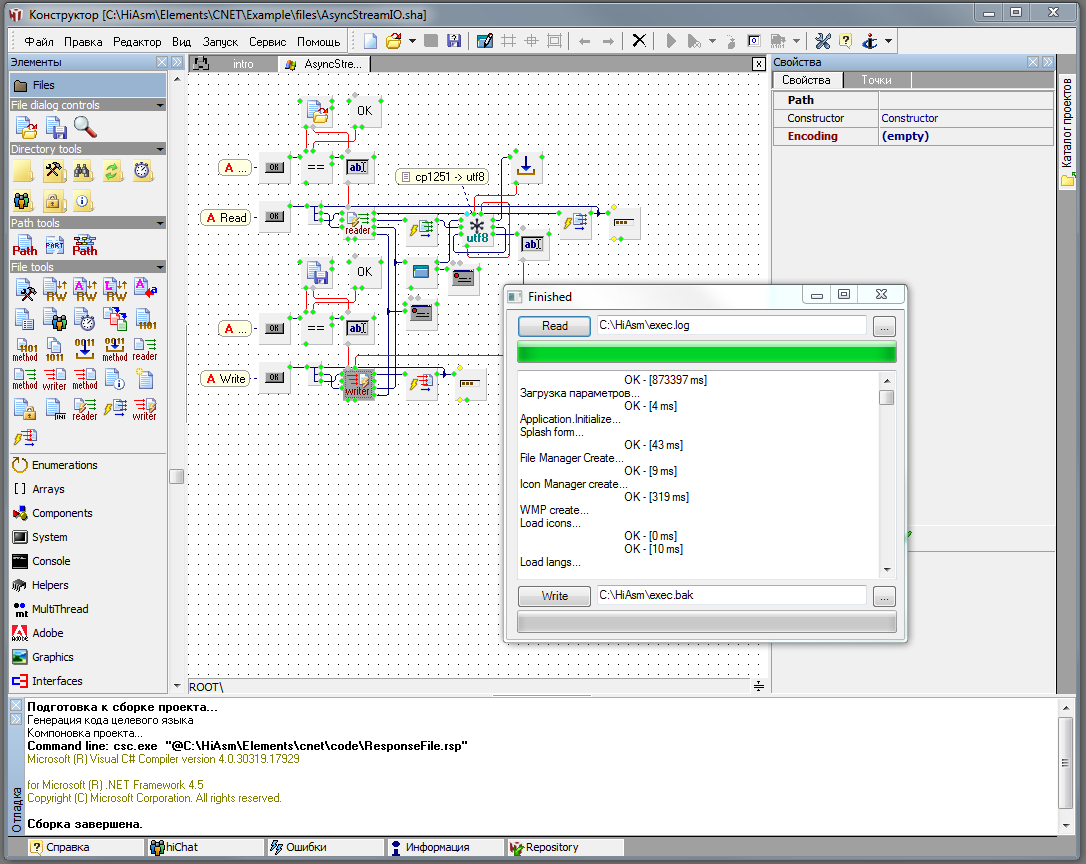Open the Сервис menu
Viewport: 1086px width, 864px height.
(x=267, y=42)
